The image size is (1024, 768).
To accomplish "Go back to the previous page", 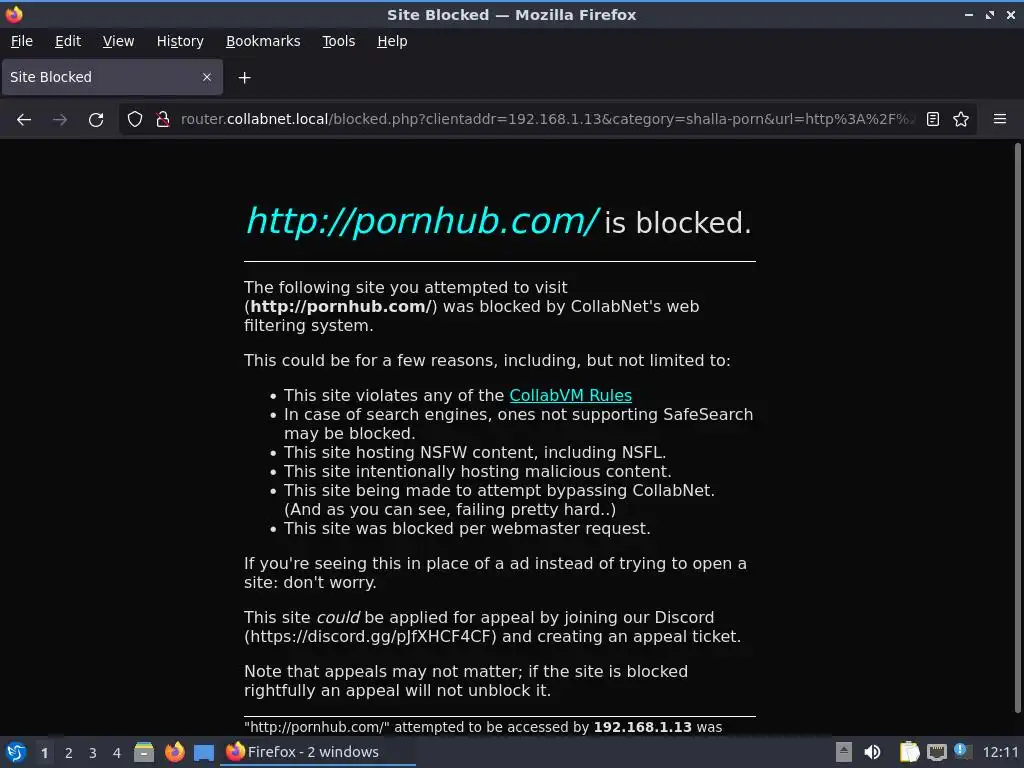I will tap(24, 120).
